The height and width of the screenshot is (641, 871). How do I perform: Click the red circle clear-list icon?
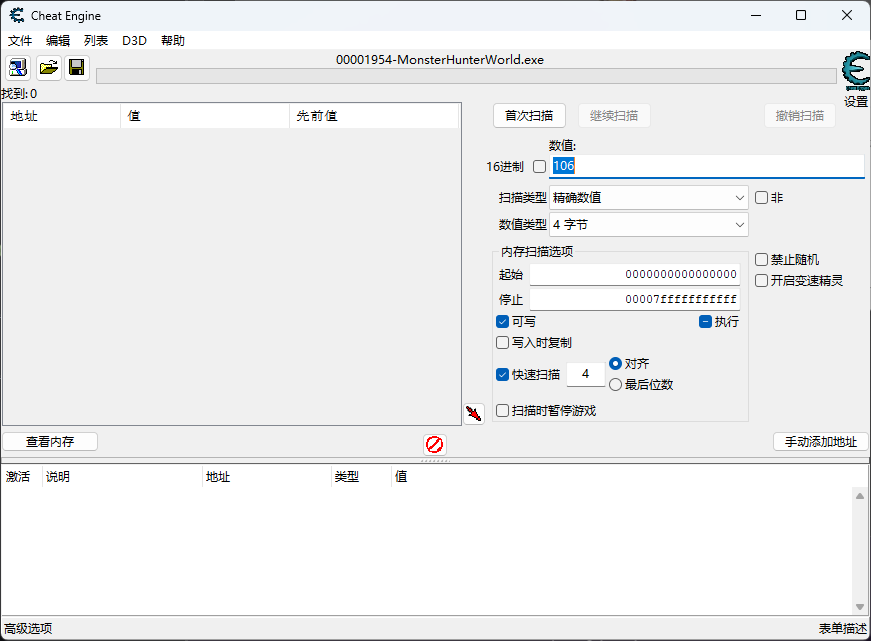tap(434, 444)
